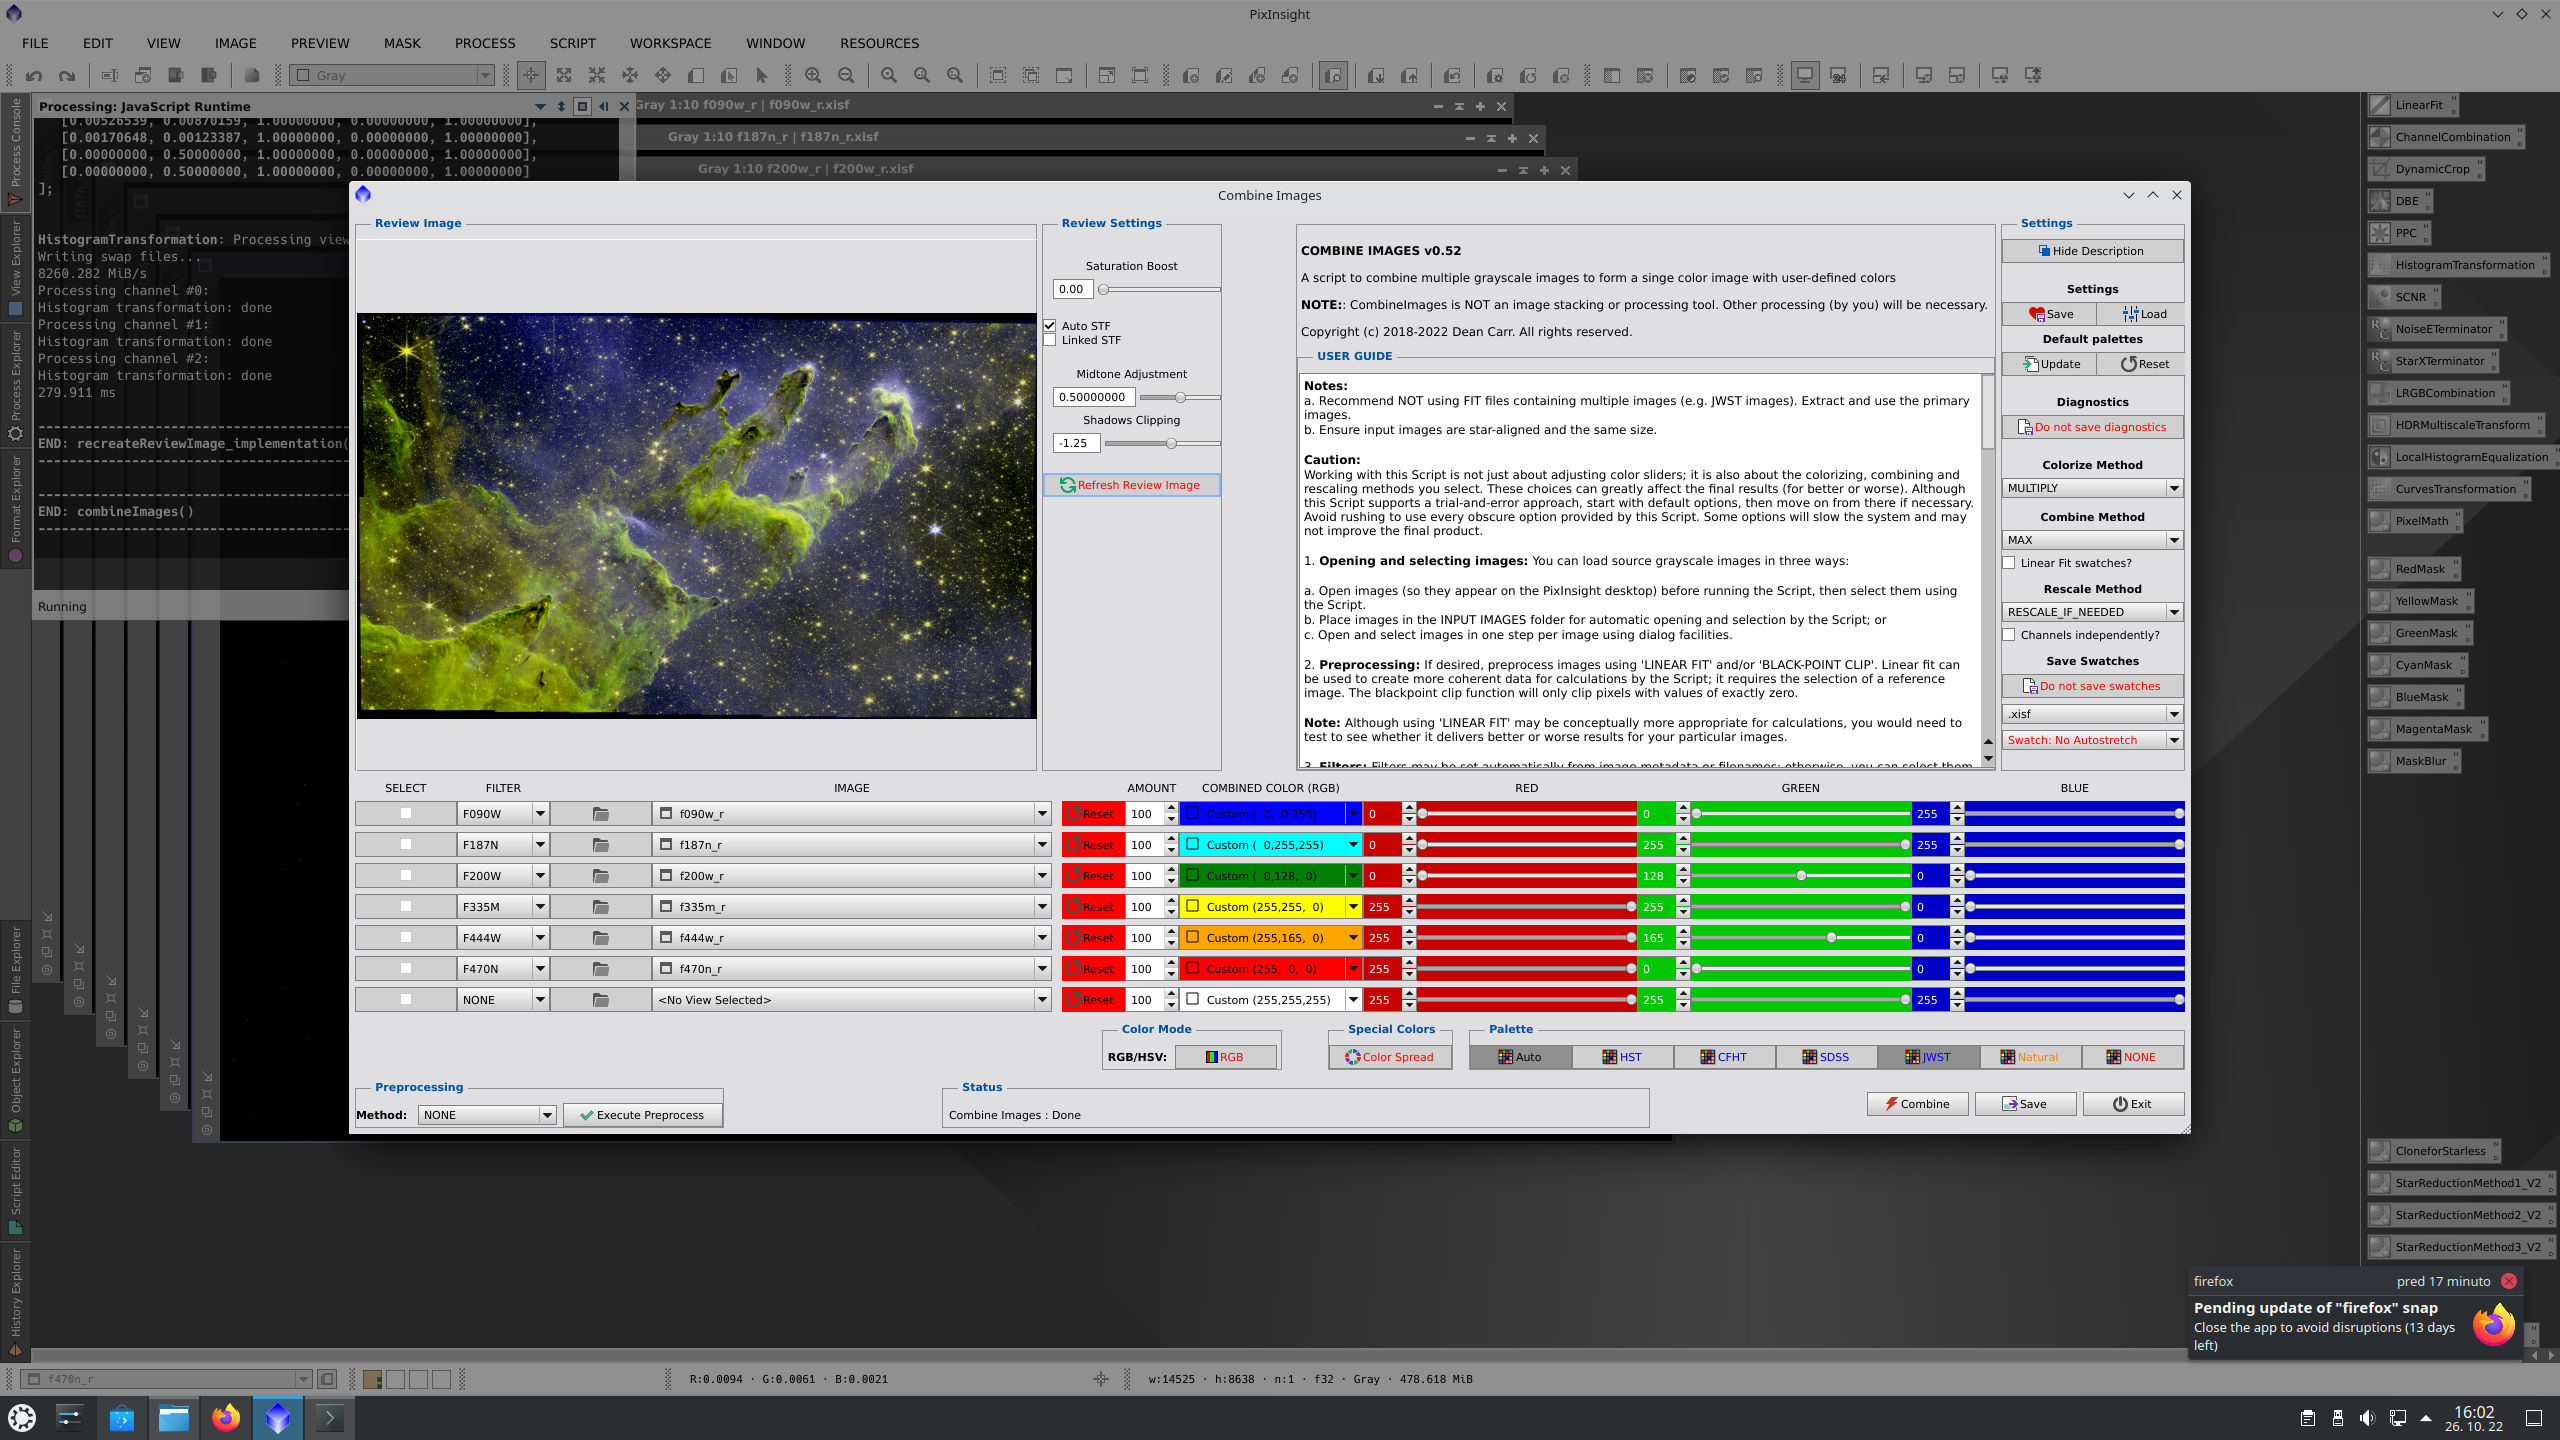Click the 24-bit screen LUT icon
This screenshot has width=2560, height=1440.
(1838, 75)
